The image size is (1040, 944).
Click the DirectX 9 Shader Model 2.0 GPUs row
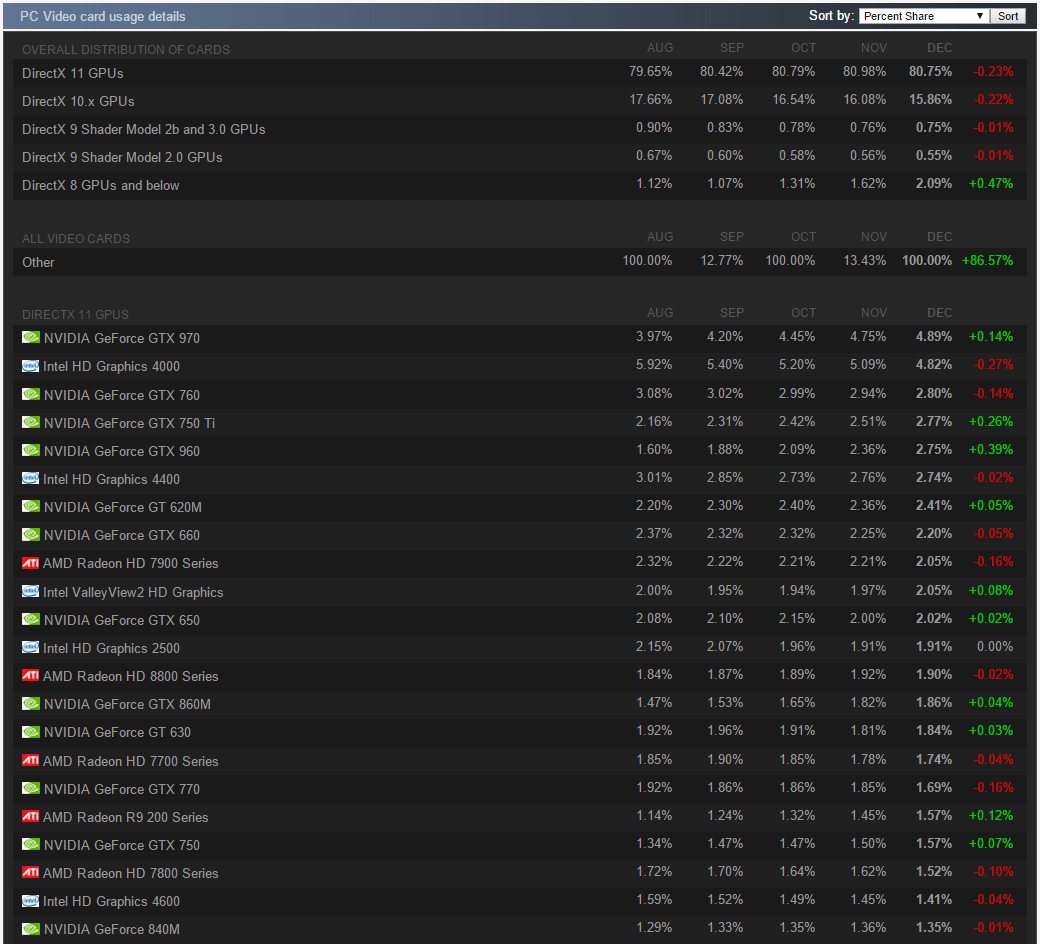point(122,157)
